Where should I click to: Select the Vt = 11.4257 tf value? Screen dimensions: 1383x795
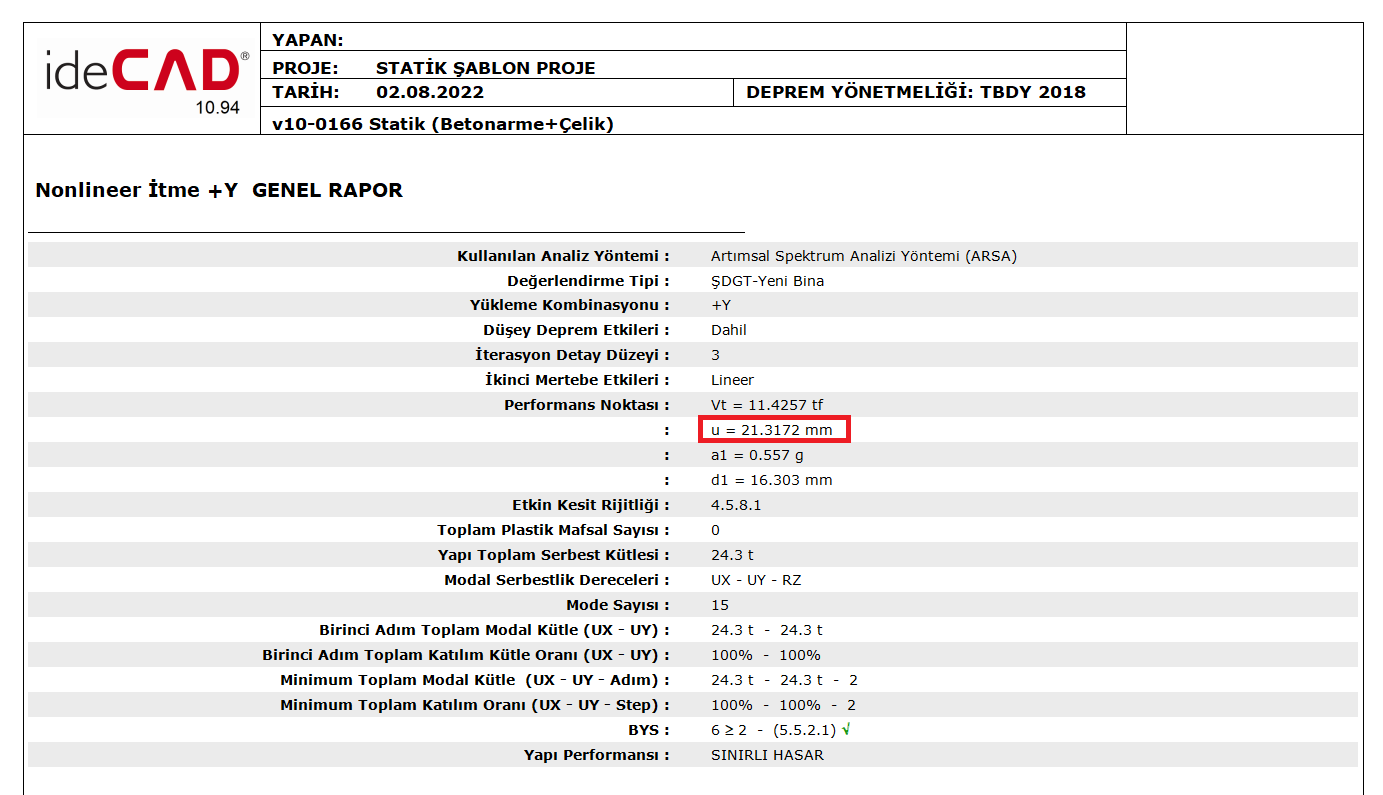(767, 405)
